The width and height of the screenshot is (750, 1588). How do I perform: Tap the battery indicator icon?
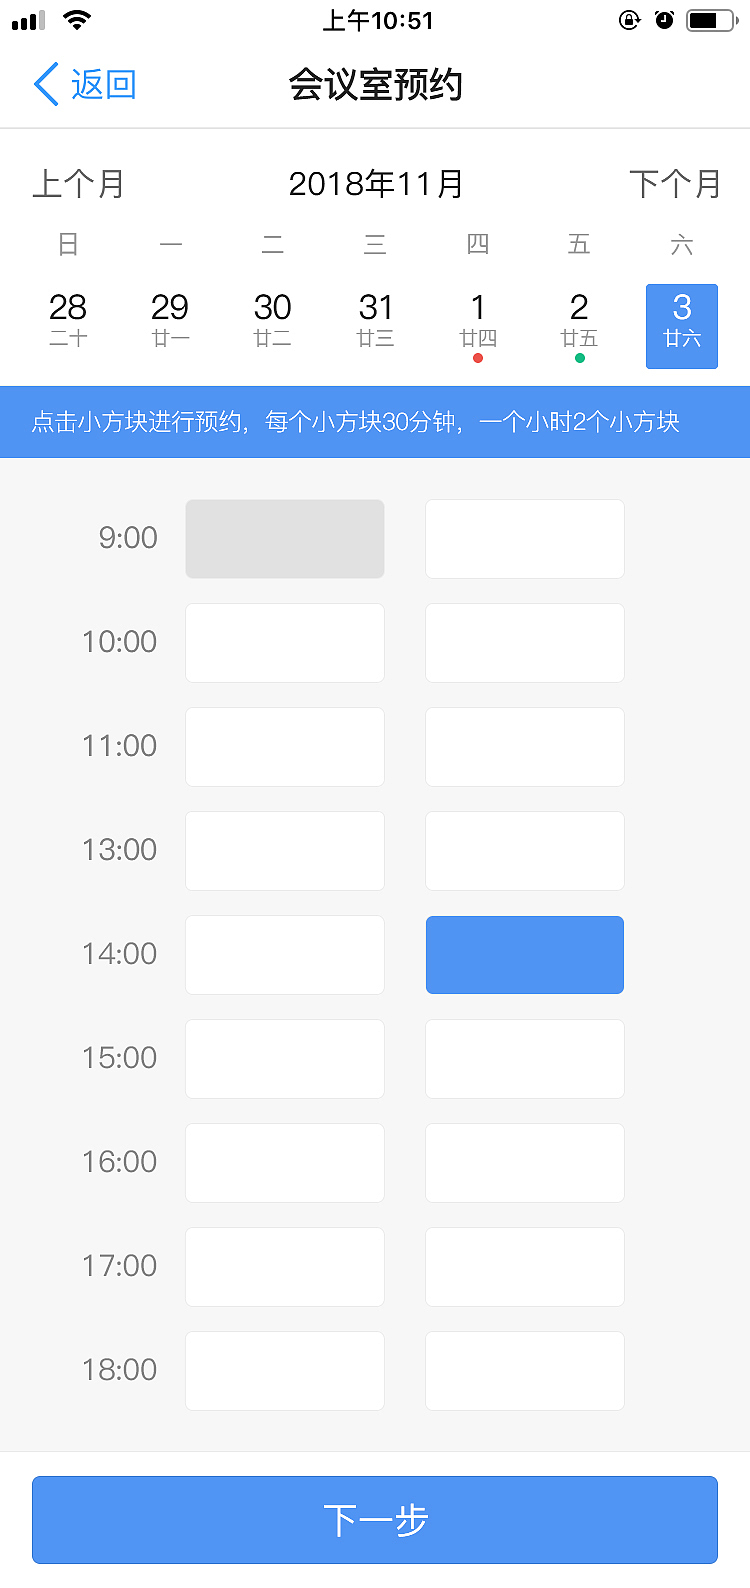click(x=711, y=20)
